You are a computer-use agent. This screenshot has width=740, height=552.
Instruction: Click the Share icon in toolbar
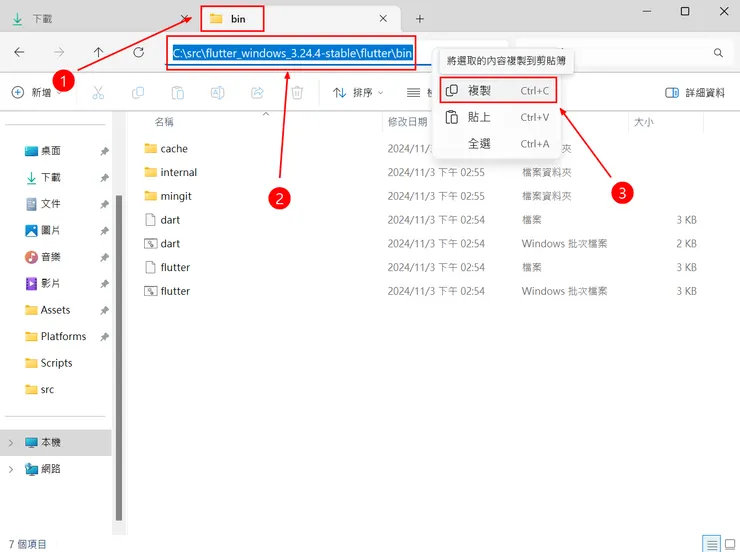pyautogui.click(x=257, y=92)
